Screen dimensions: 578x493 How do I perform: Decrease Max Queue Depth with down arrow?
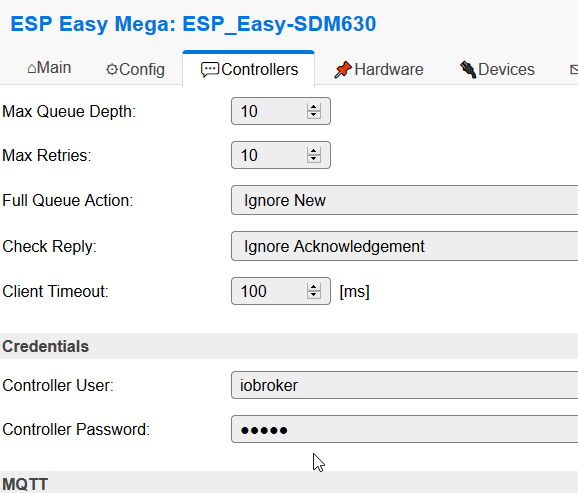(x=314, y=115)
